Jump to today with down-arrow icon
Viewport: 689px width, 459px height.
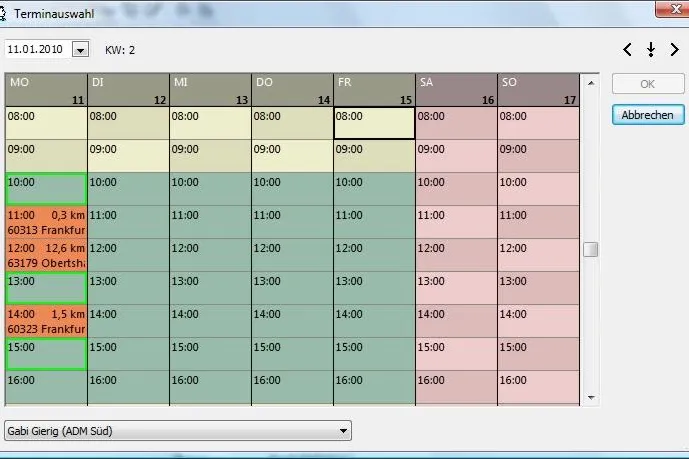651,50
